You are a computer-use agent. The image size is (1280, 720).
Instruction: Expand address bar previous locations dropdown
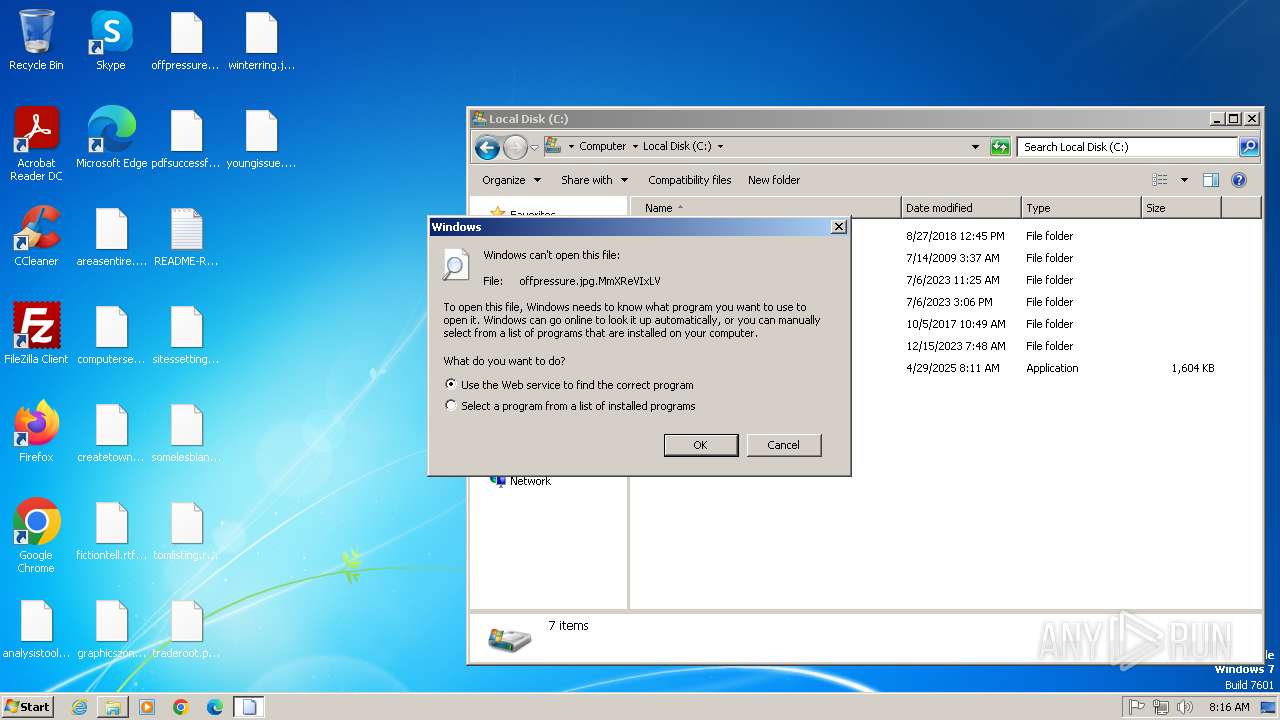(x=976, y=146)
